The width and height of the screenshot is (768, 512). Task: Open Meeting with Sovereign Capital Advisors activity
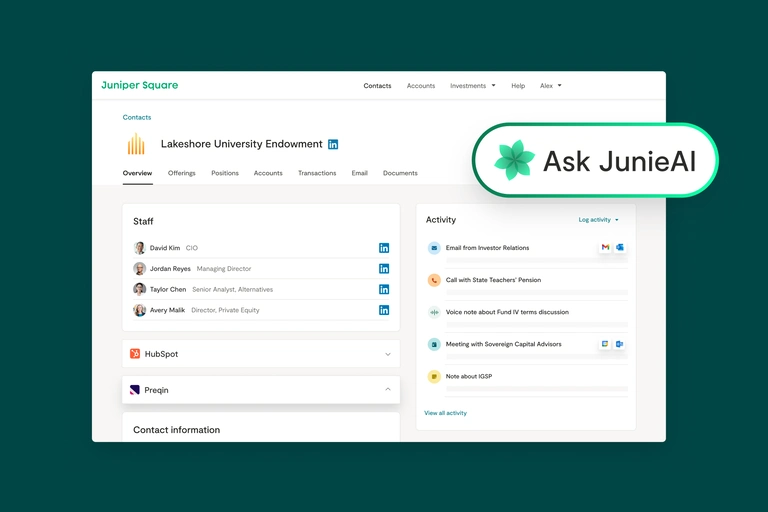[504, 344]
